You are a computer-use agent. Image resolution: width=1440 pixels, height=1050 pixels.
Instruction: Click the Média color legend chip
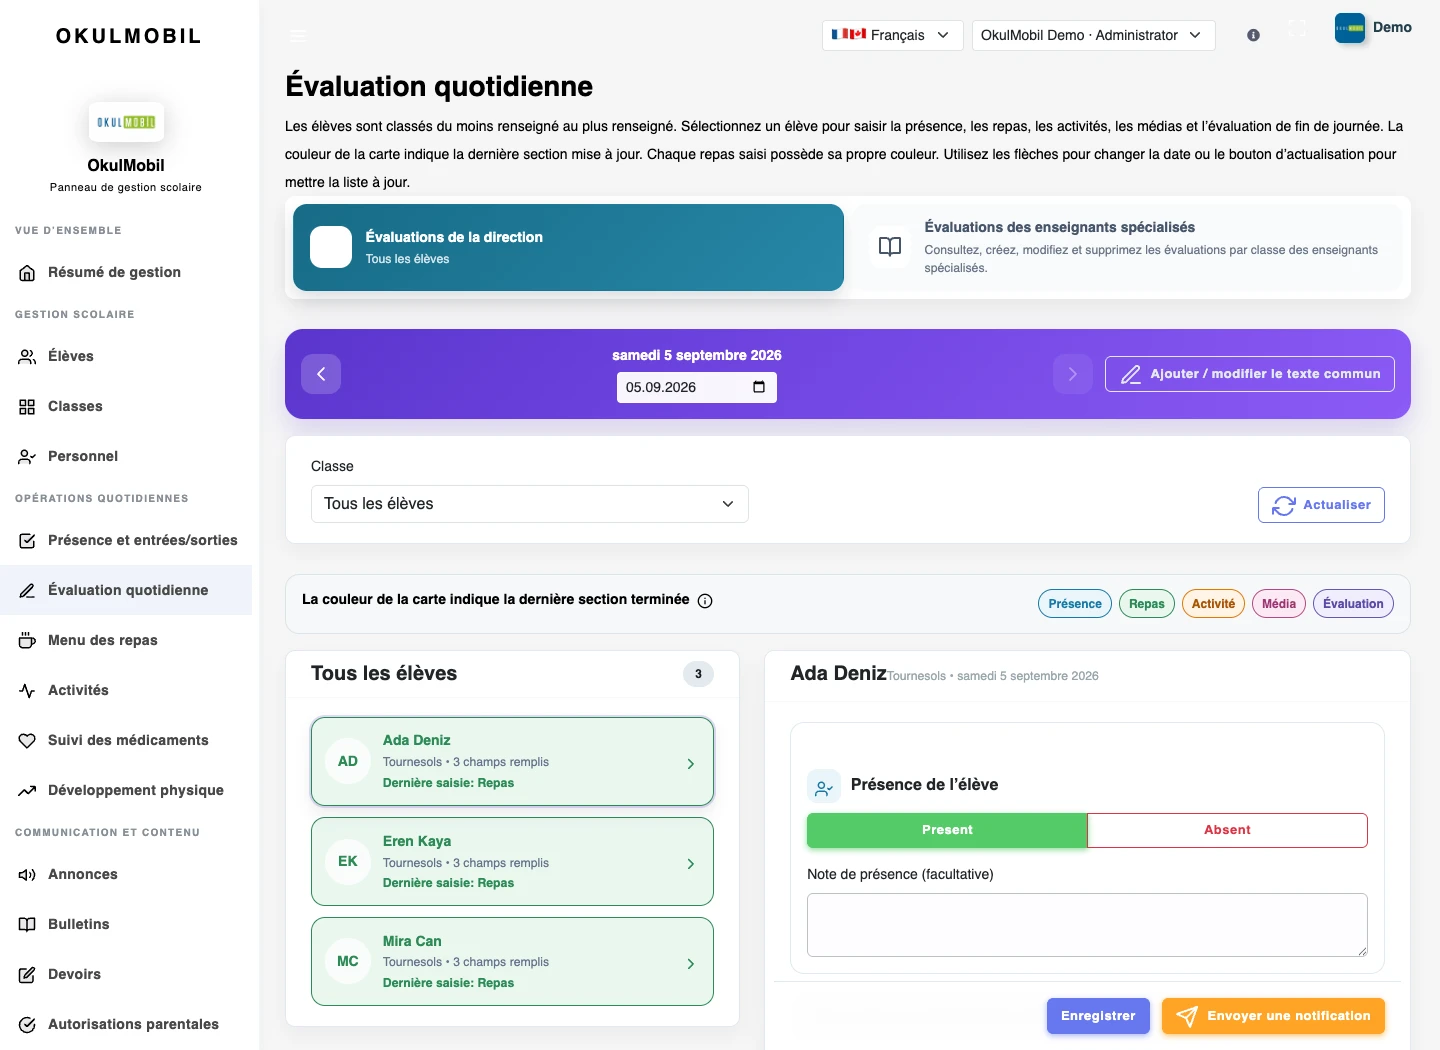(1279, 604)
